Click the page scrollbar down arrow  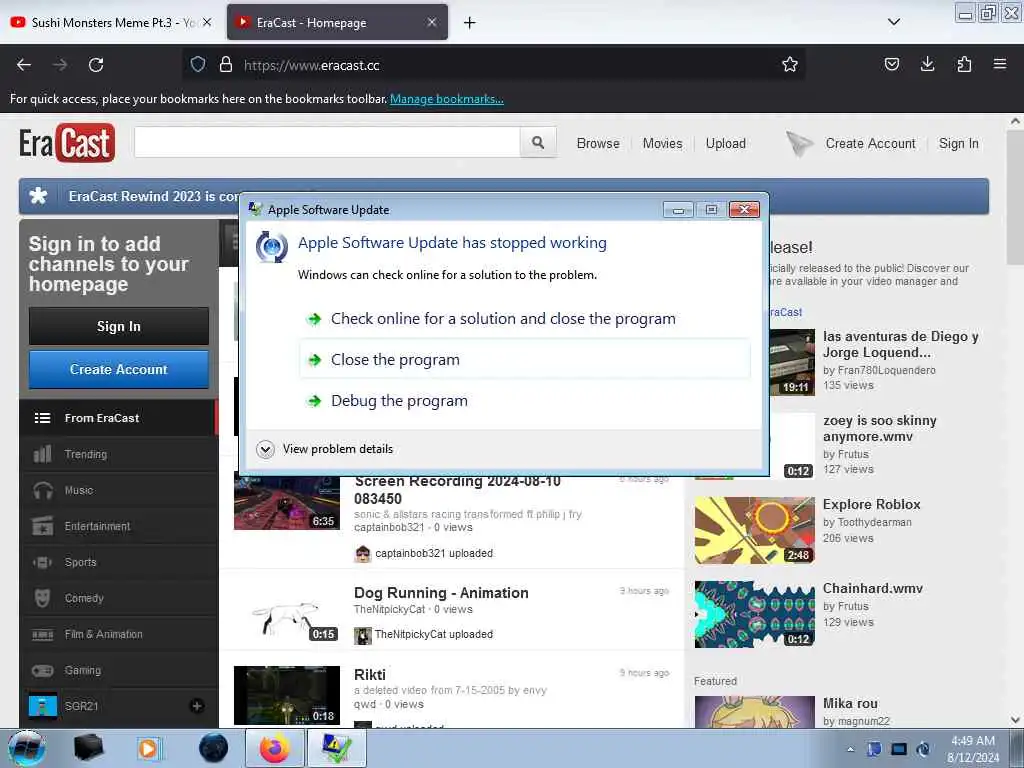(1015, 720)
